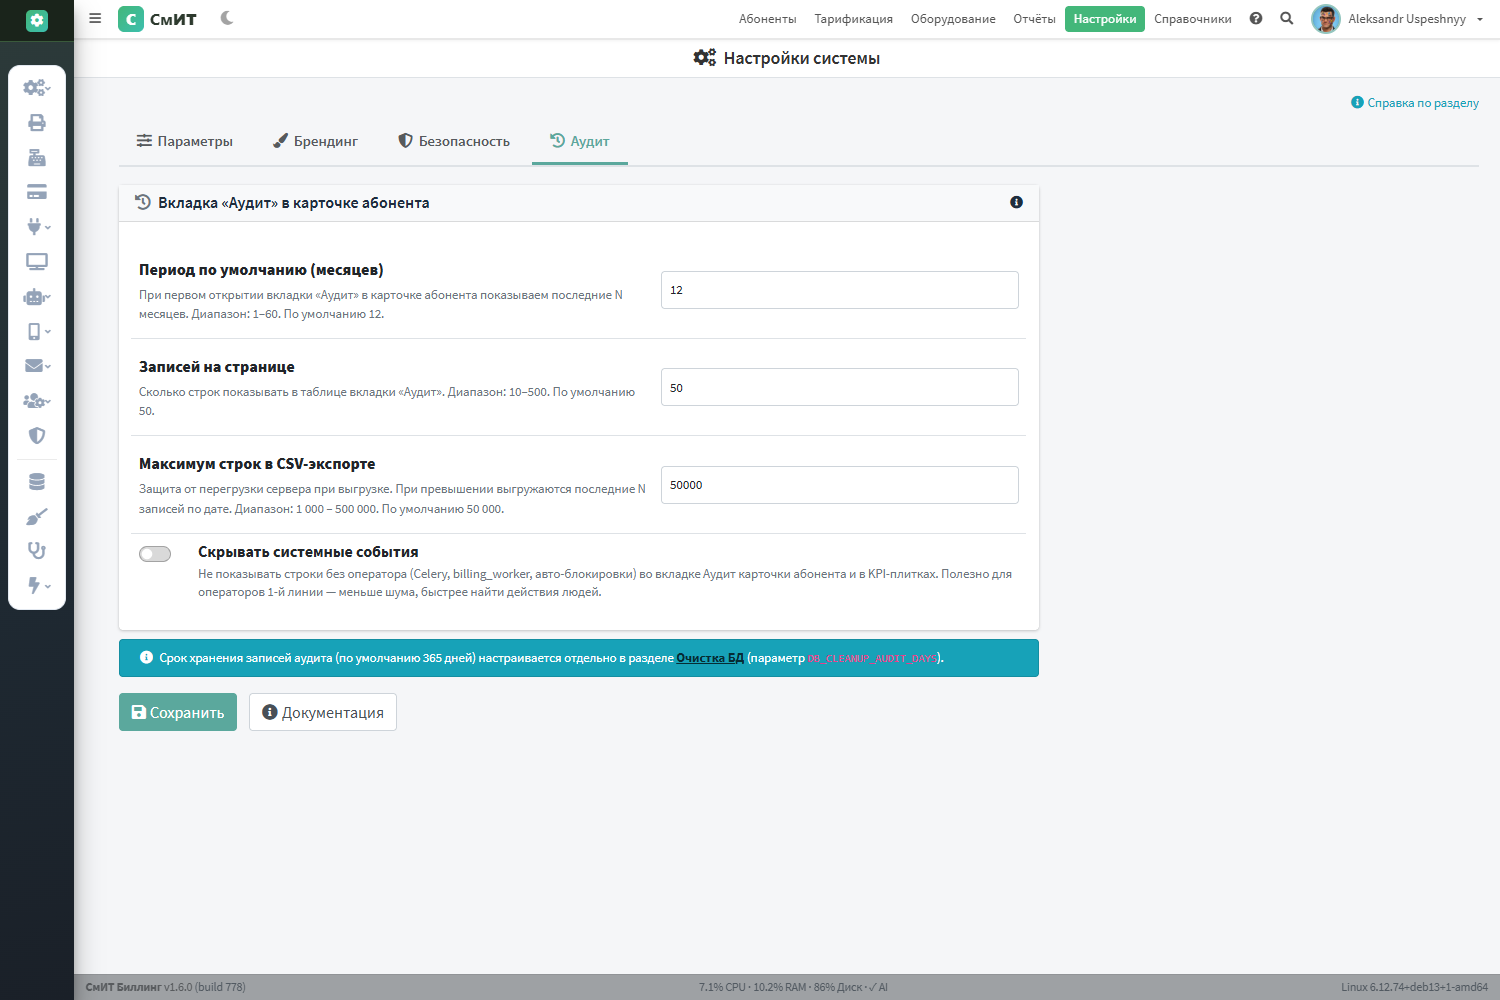Toggle the hamburger menu icon

click(95, 18)
